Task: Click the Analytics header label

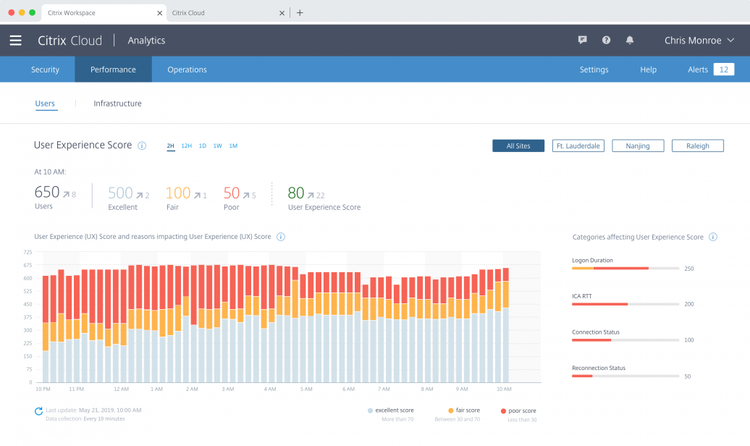Action: click(146, 40)
